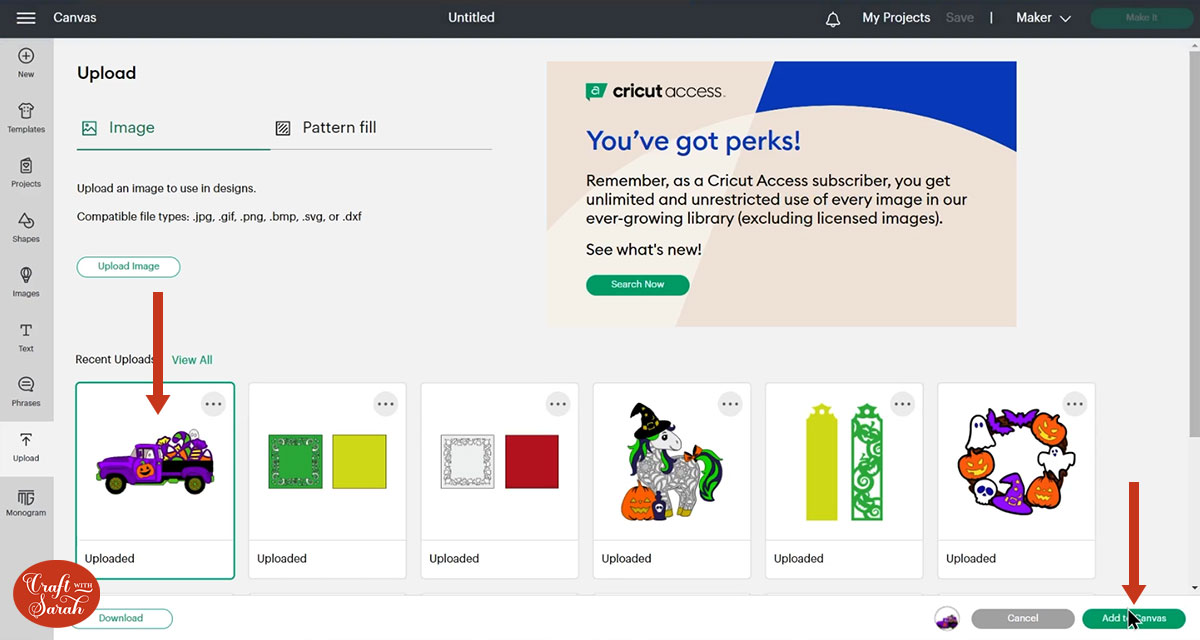Click the Cancel button
The image size is (1200, 640).
click(1022, 618)
